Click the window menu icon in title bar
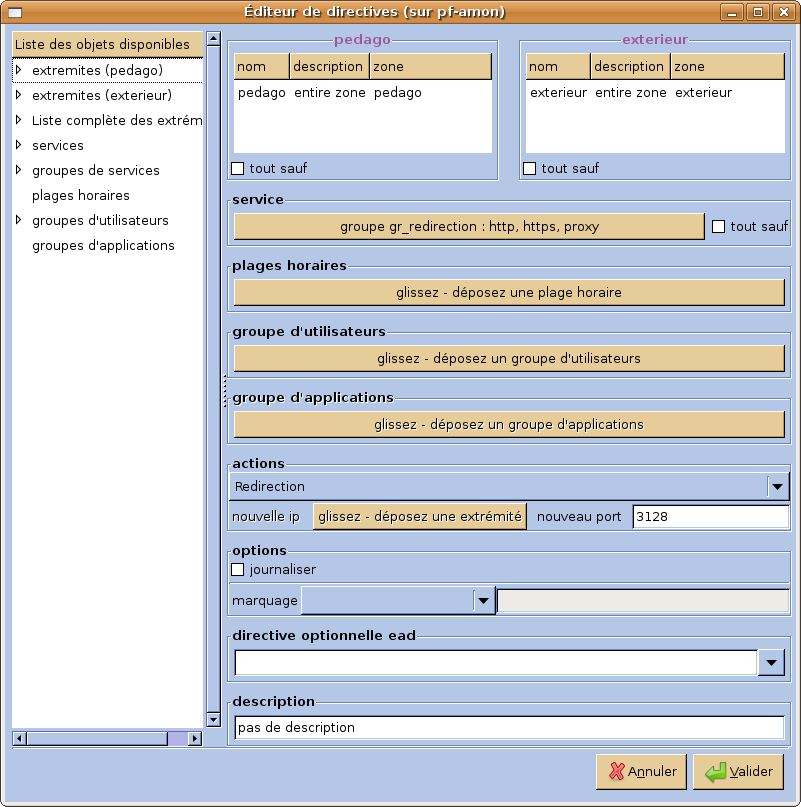This screenshot has width=801, height=807. pyautogui.click(x=15, y=12)
